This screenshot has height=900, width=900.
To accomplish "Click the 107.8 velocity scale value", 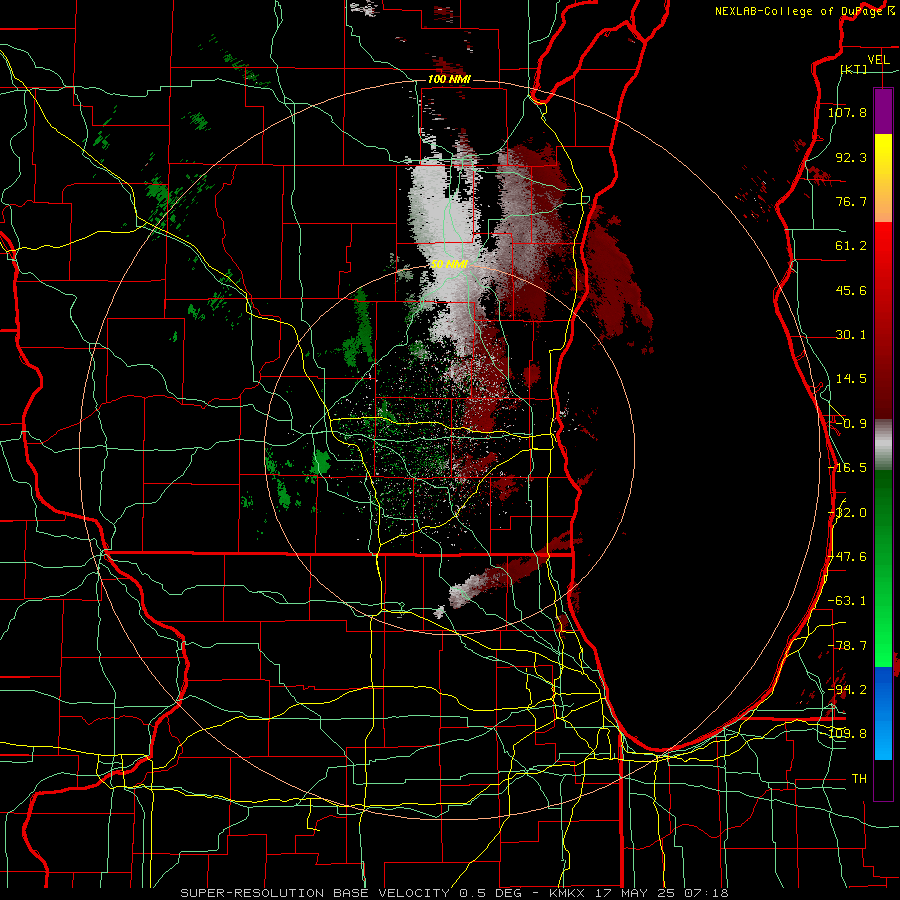I will point(847,112).
